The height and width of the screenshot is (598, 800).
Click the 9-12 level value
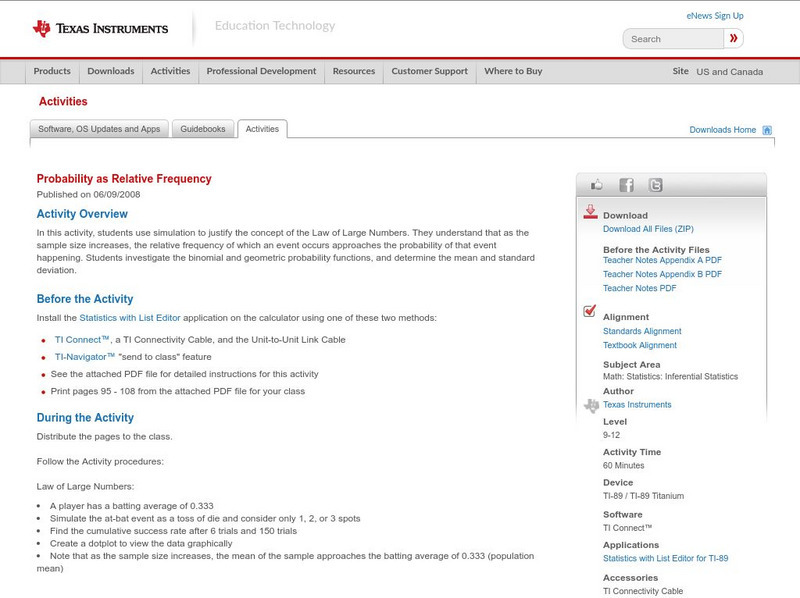pos(611,435)
